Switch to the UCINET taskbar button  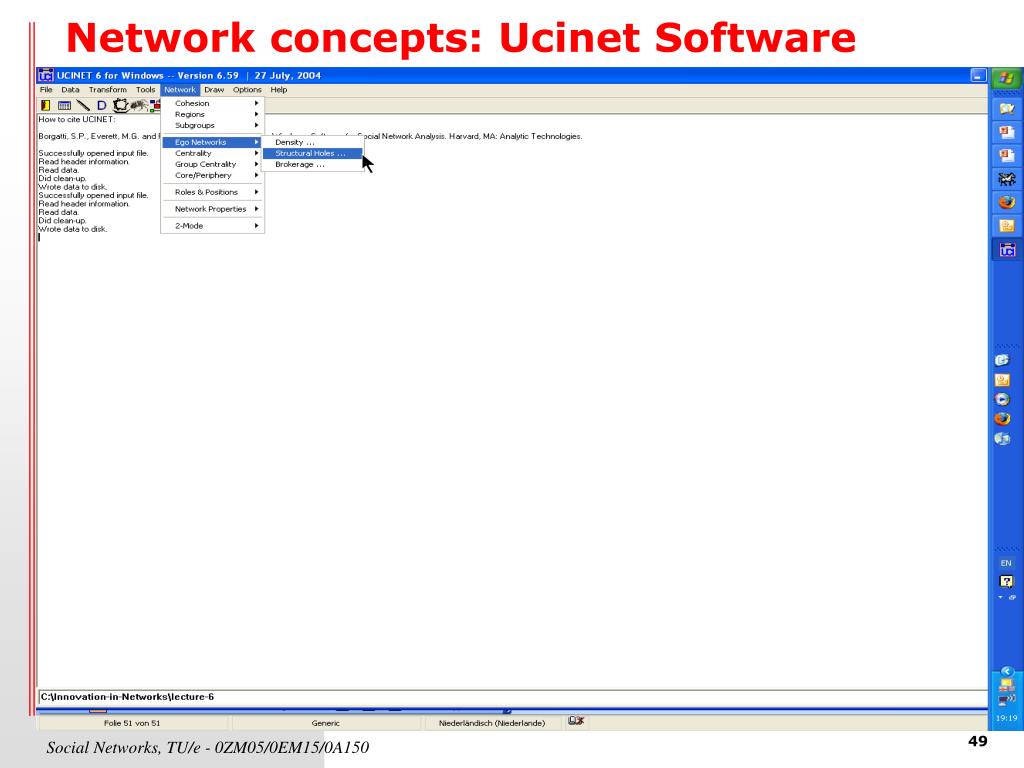pyautogui.click(x=1007, y=249)
